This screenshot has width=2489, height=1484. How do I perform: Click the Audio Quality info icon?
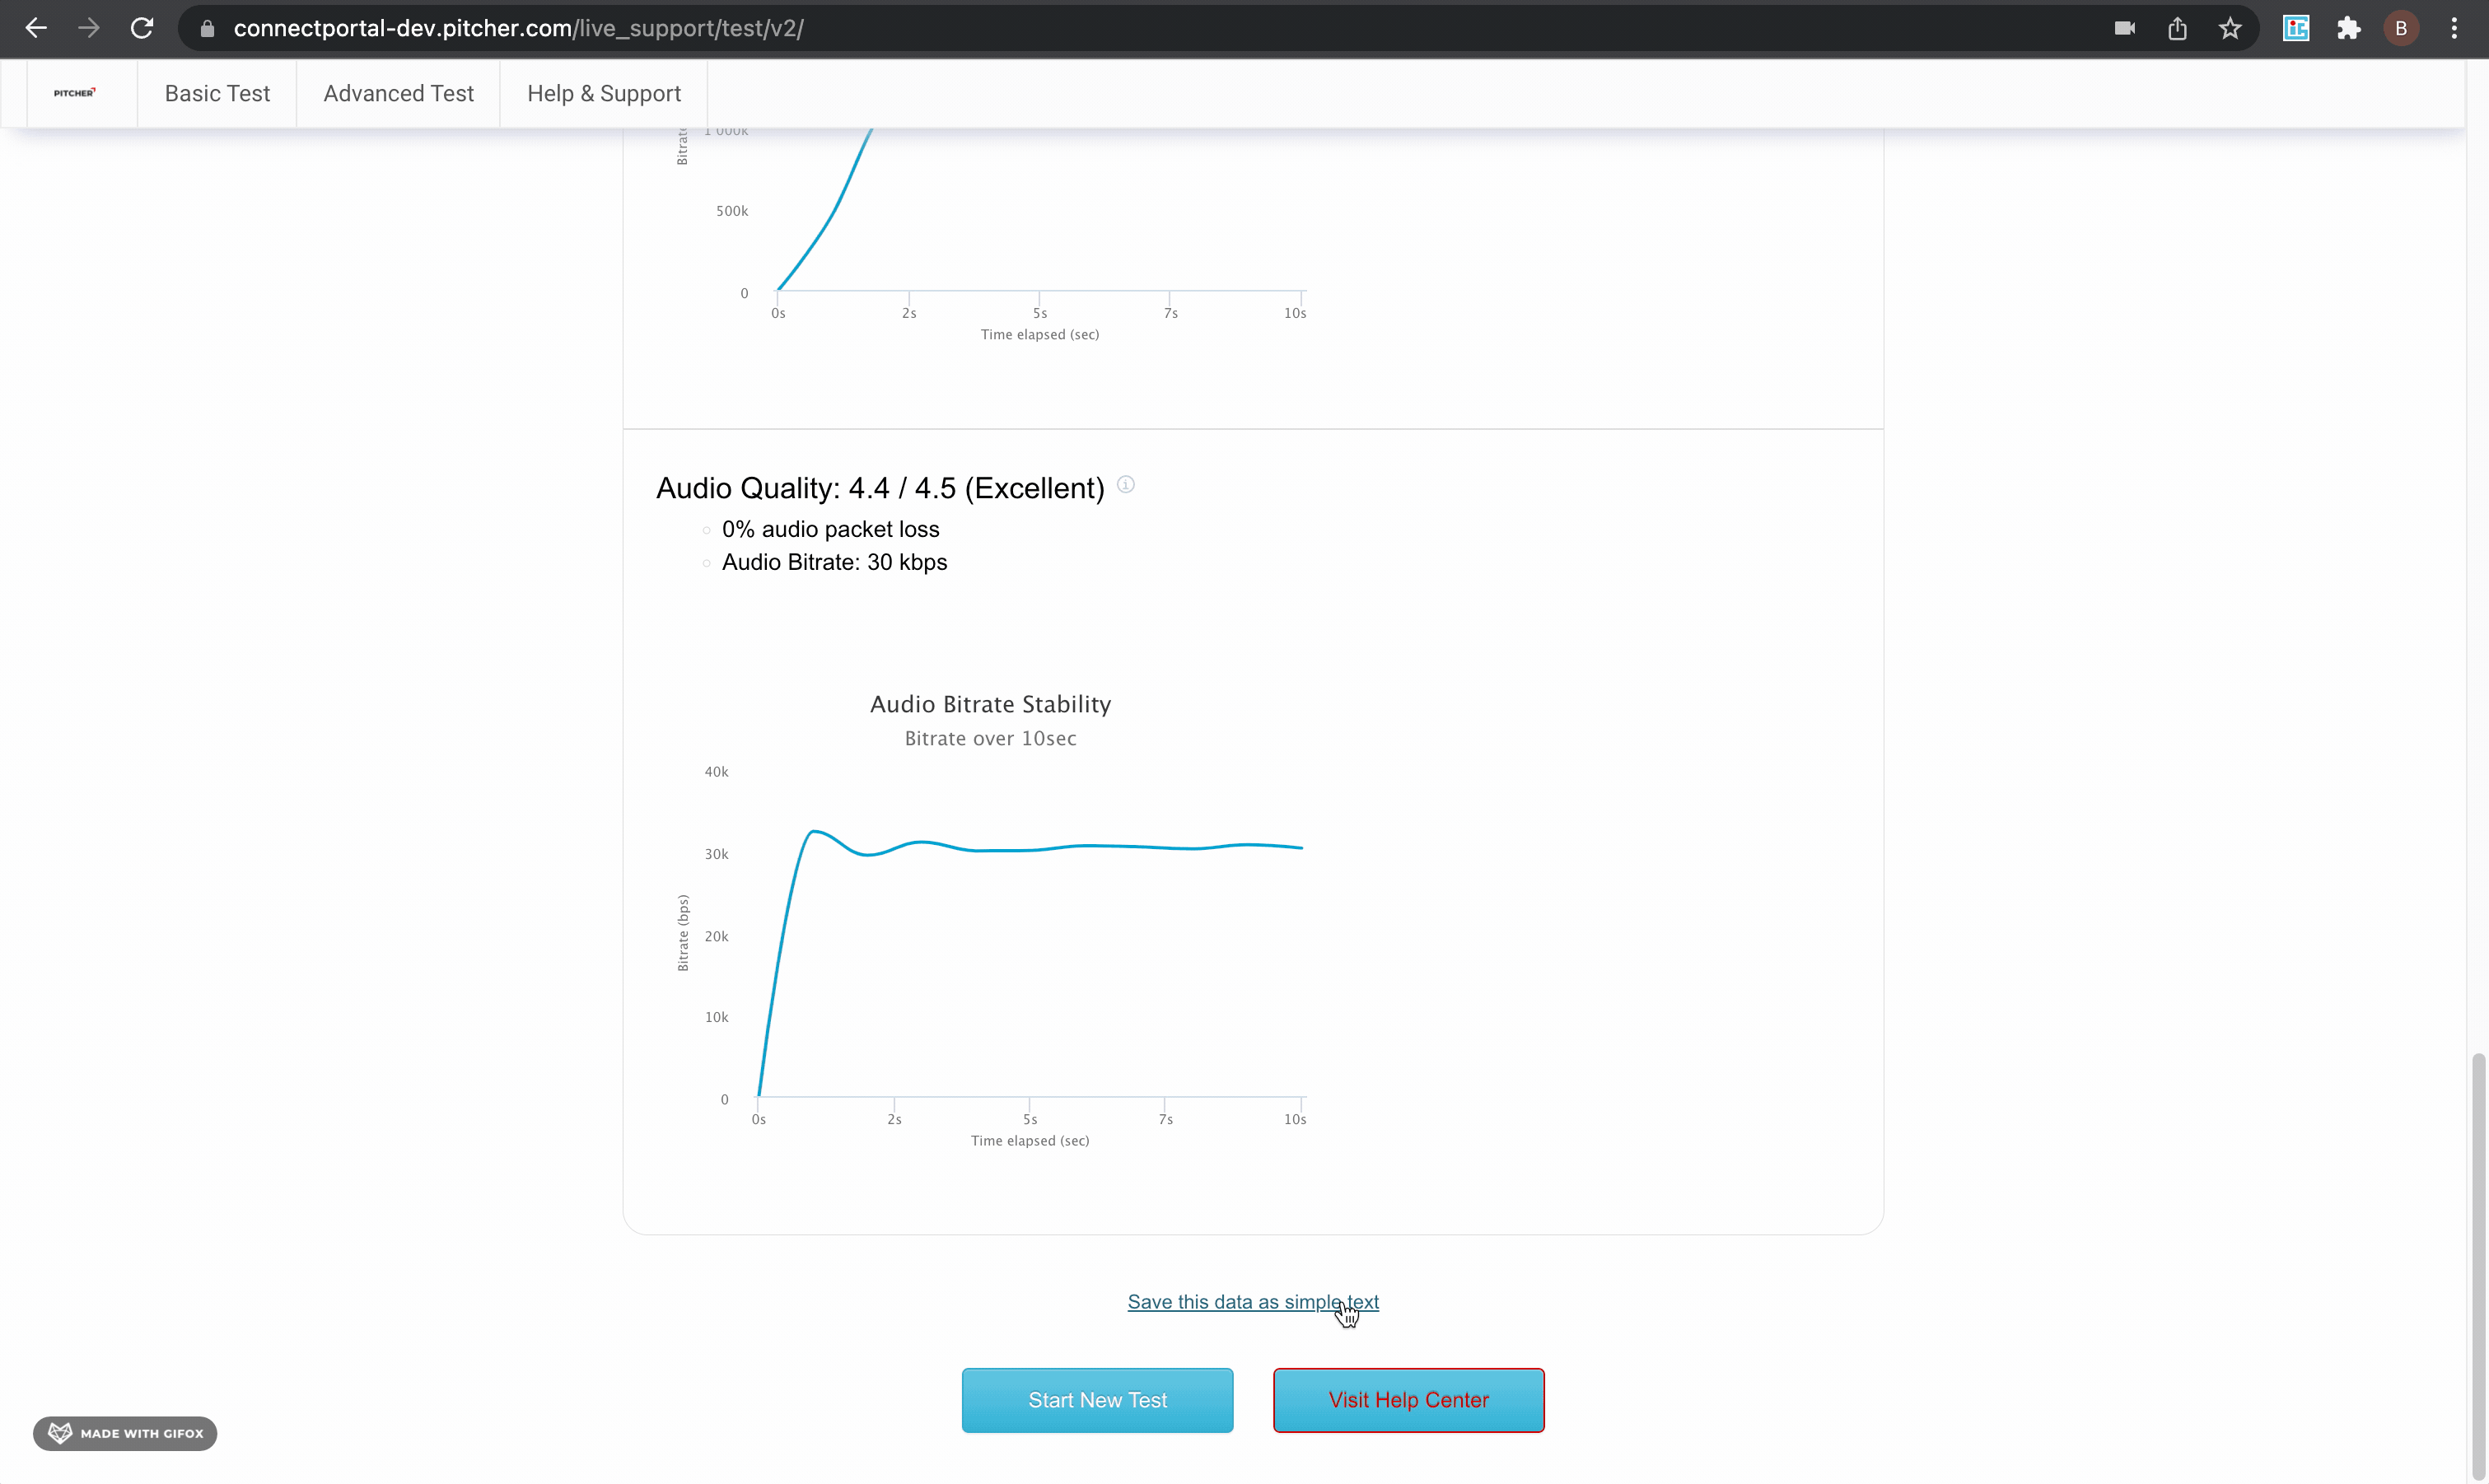(1126, 485)
